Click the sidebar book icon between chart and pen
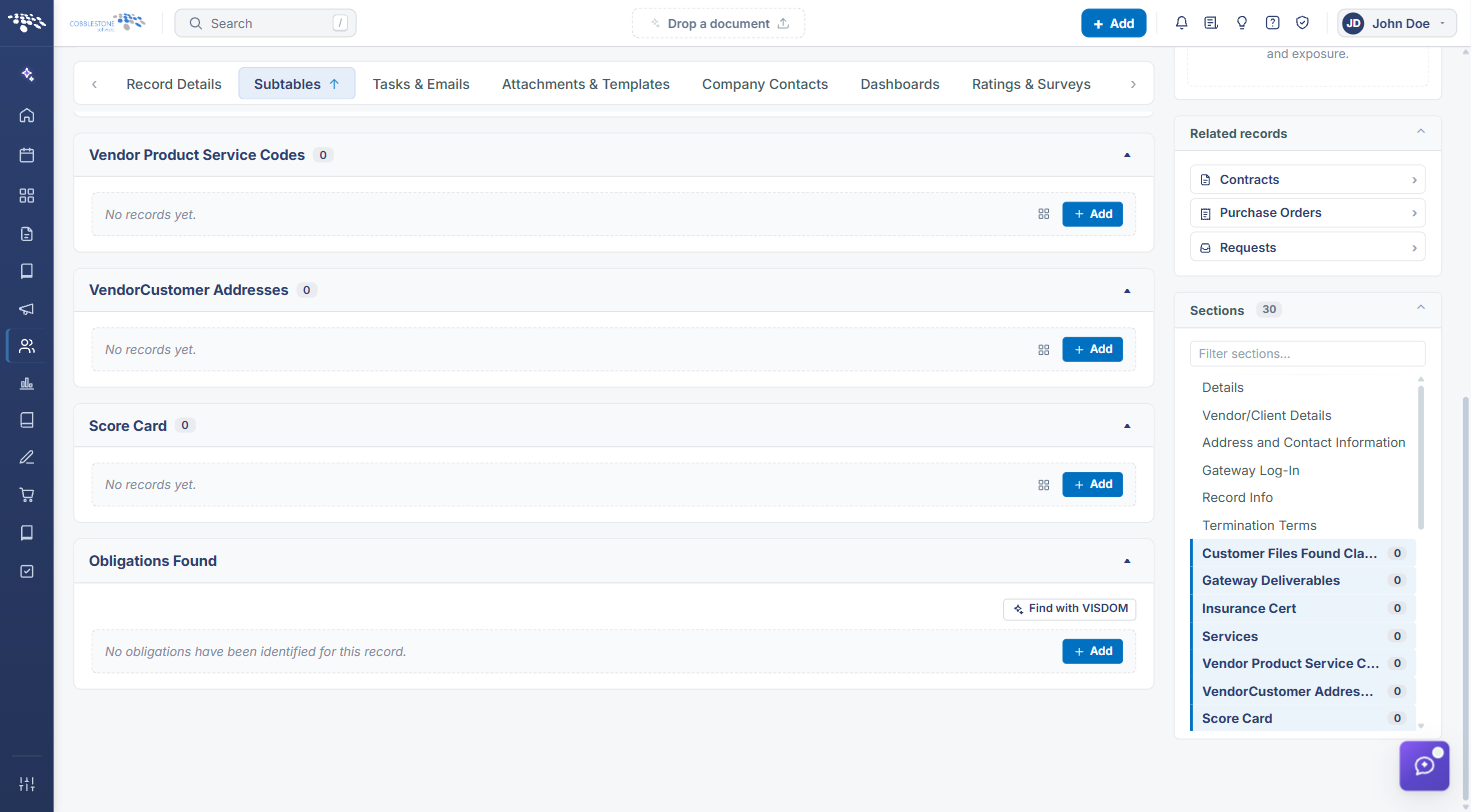Screen dimensions: 1471x812 (27, 420)
